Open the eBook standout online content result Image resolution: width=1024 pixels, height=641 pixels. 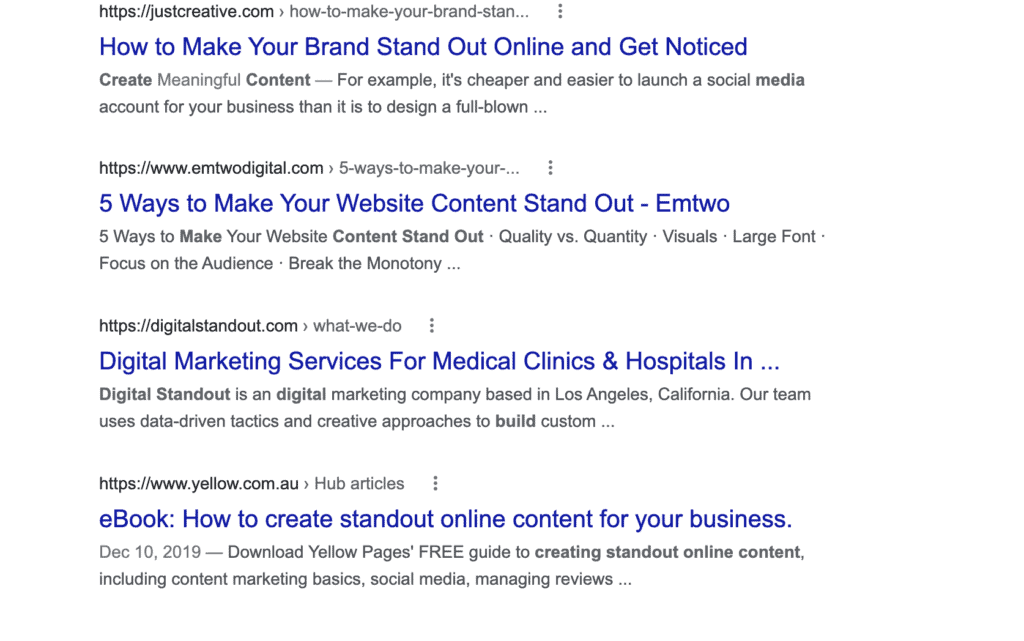pyautogui.click(x=444, y=519)
